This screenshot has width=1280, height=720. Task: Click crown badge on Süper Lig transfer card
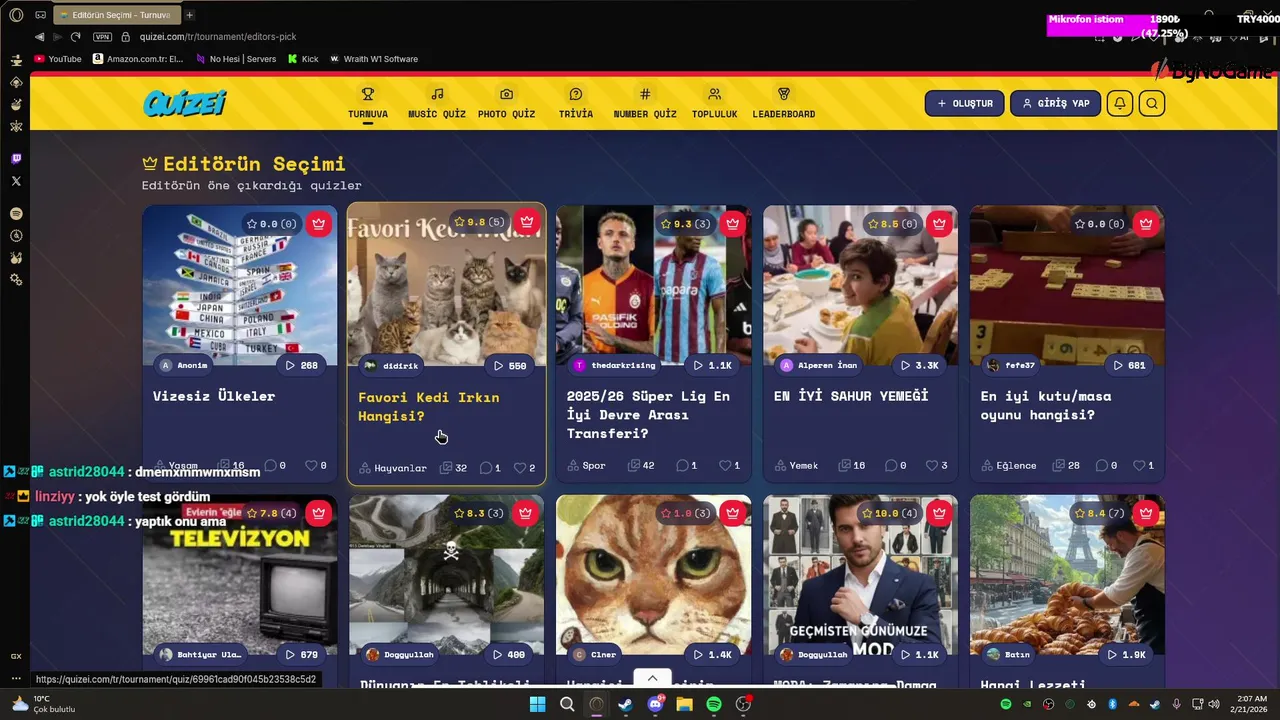(x=733, y=224)
